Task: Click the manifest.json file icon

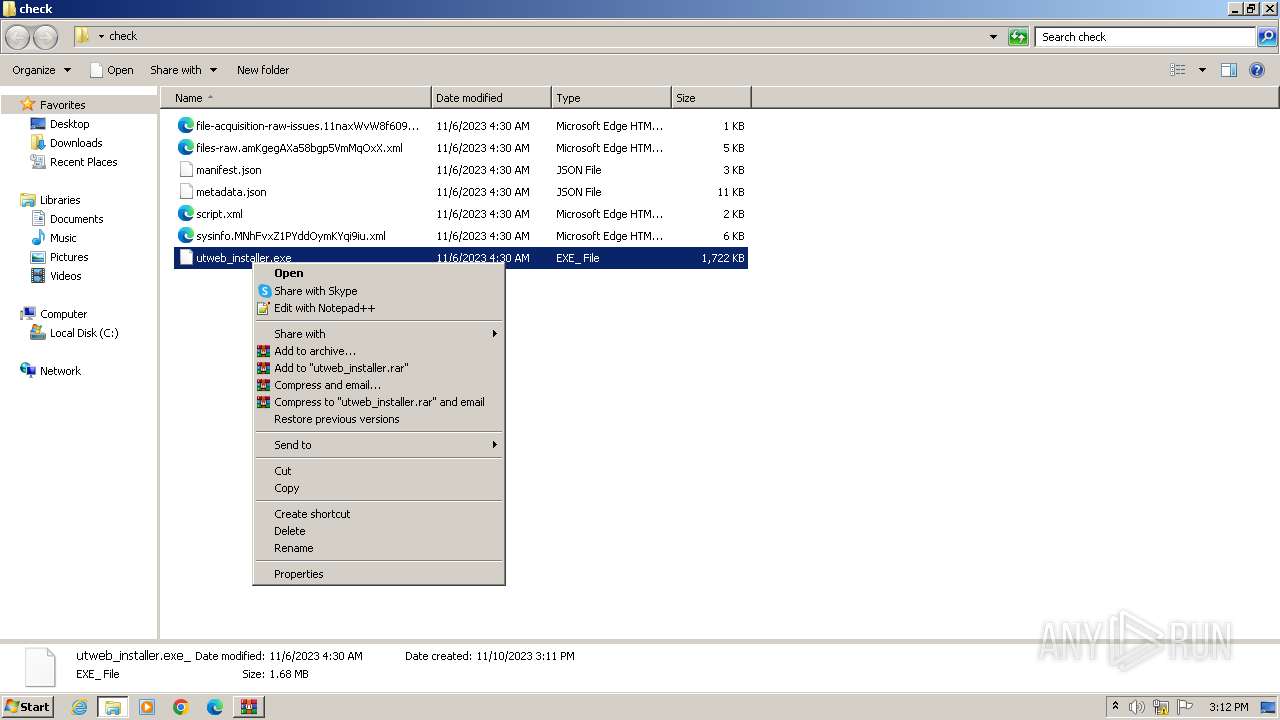Action: click(185, 169)
